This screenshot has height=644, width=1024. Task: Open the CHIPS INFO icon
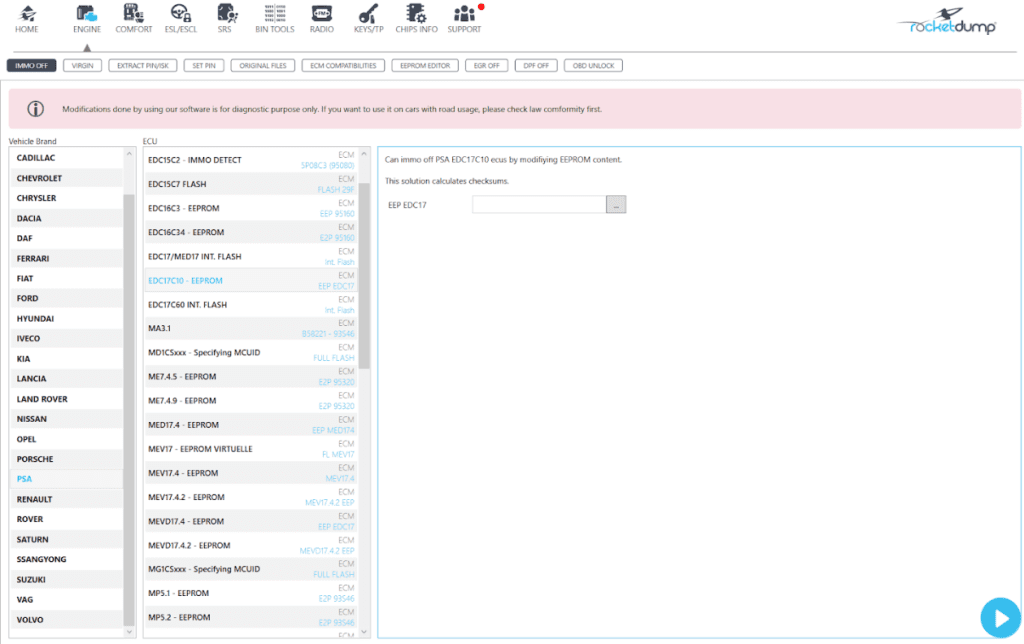(x=416, y=19)
